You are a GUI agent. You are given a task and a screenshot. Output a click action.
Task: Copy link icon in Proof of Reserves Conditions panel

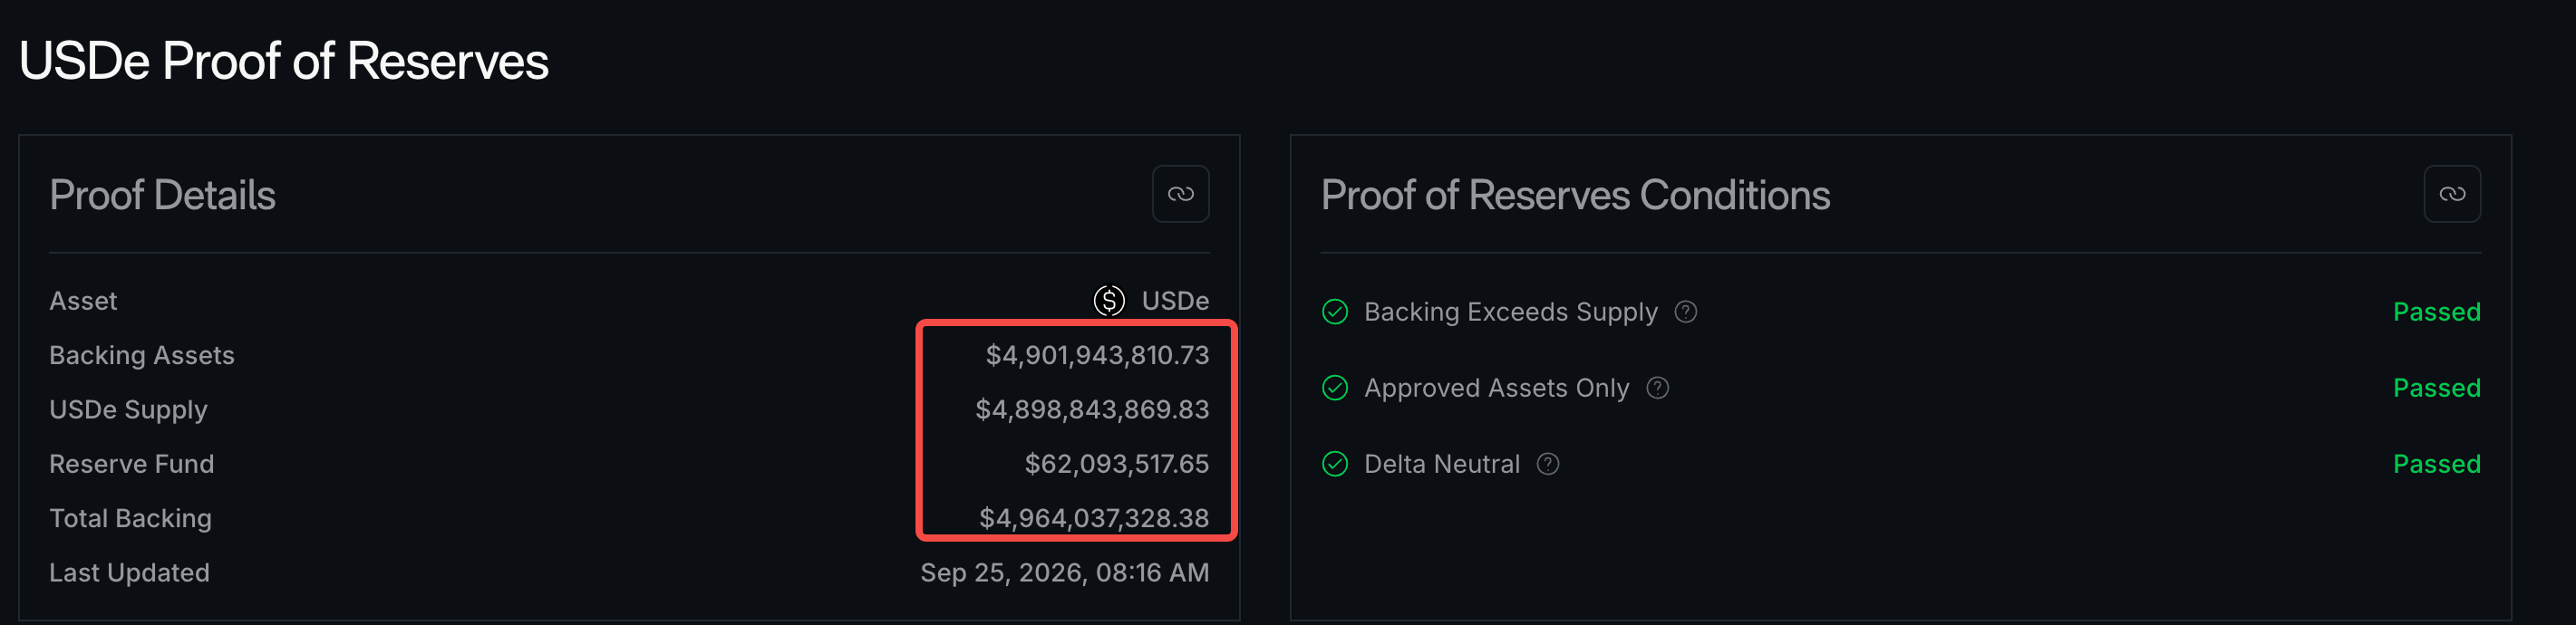[2451, 194]
